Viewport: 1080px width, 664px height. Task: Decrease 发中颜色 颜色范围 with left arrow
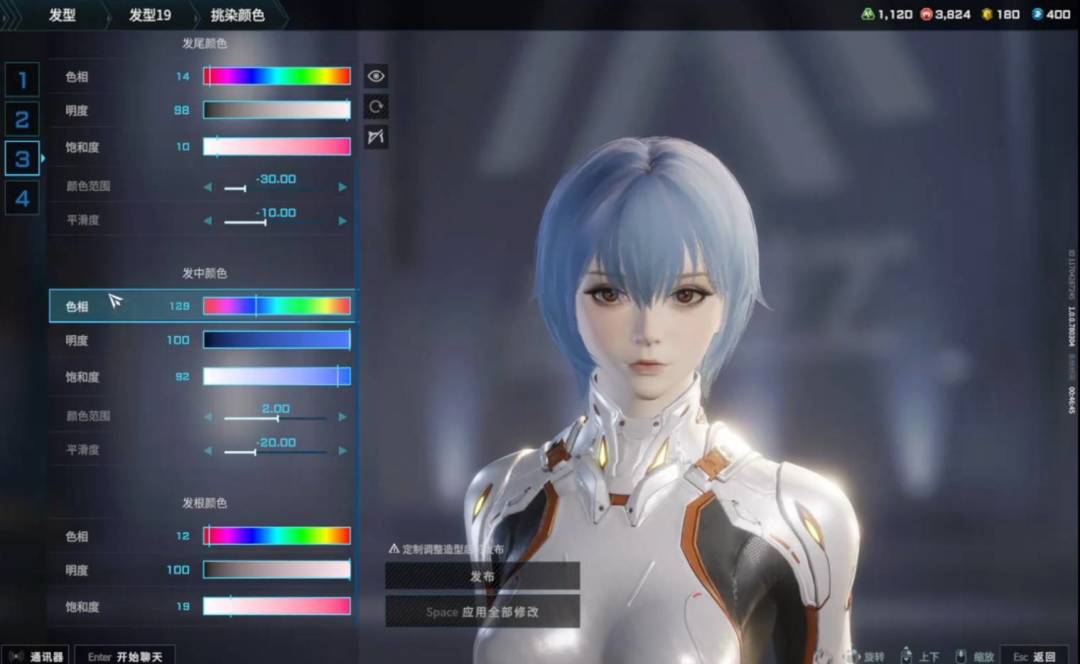[x=208, y=417]
